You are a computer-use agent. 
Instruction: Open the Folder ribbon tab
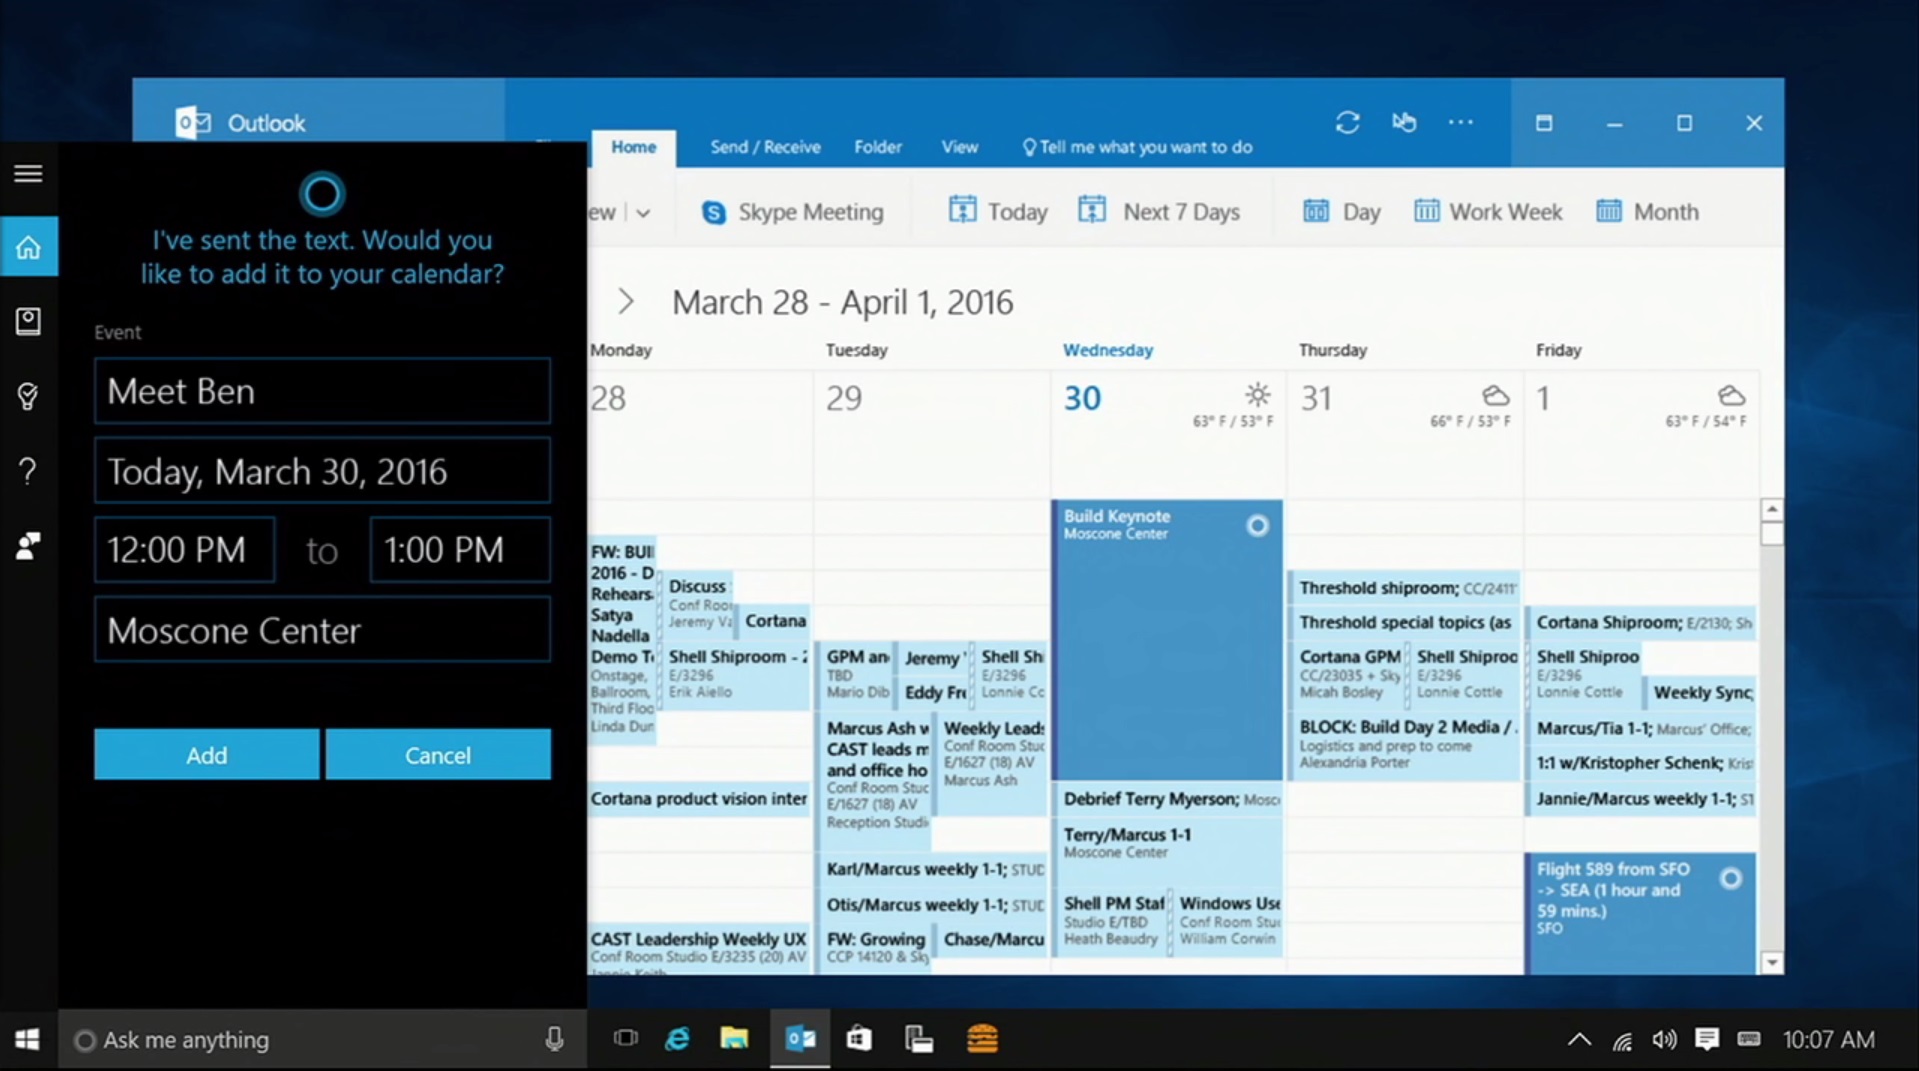pyautogui.click(x=878, y=147)
